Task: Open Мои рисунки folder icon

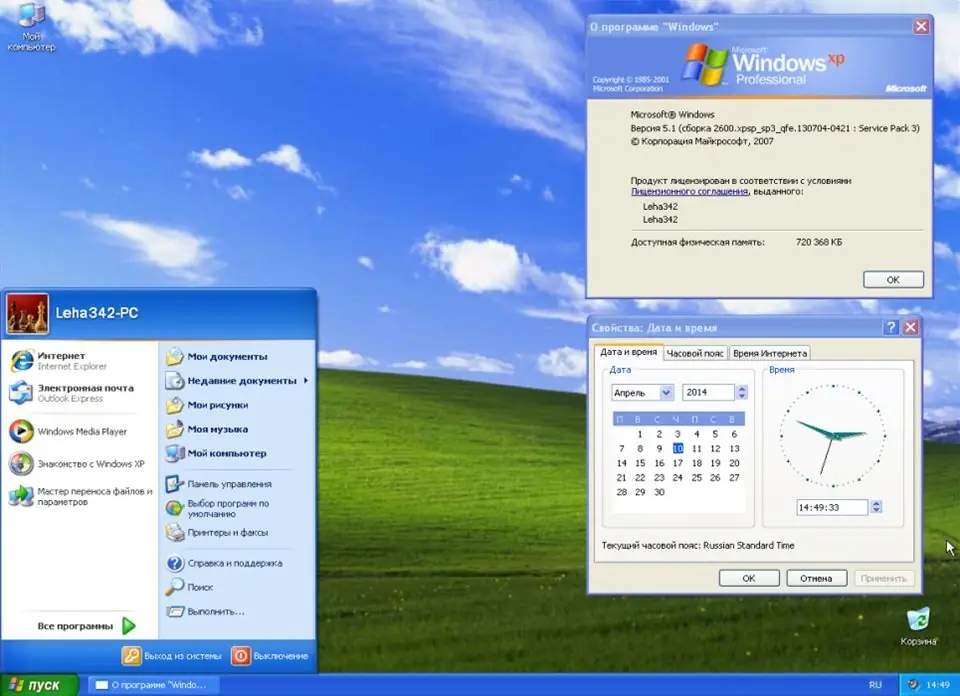Action: tap(174, 405)
